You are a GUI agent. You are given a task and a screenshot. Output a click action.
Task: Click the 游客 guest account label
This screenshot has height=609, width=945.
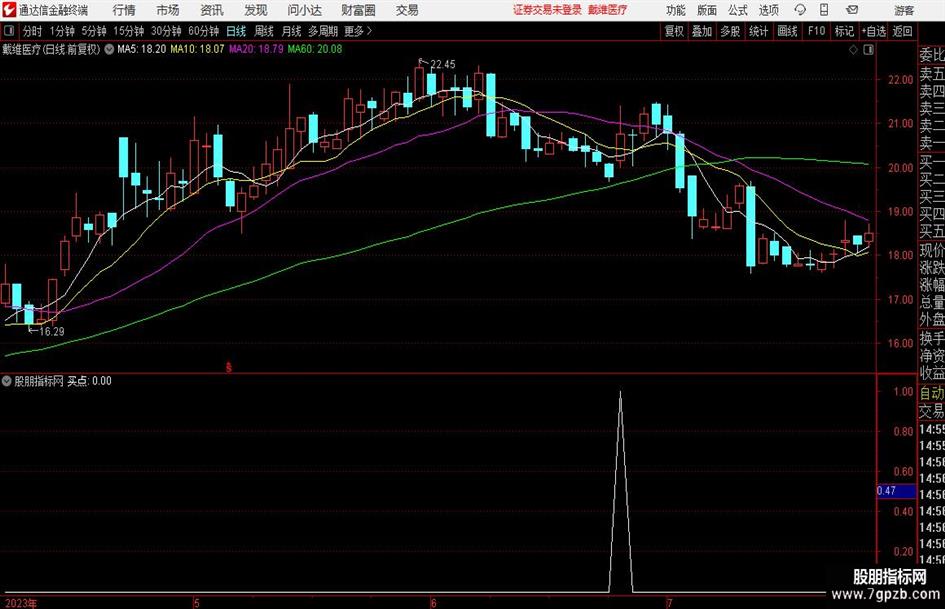(904, 10)
